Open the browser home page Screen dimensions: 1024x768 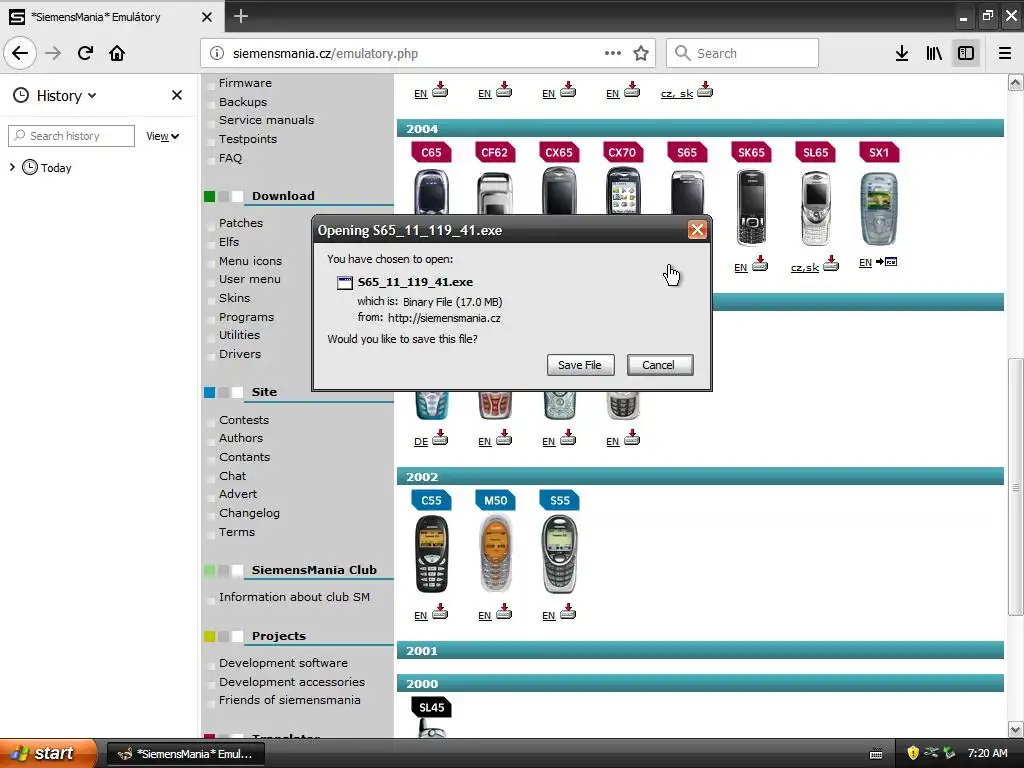point(117,53)
